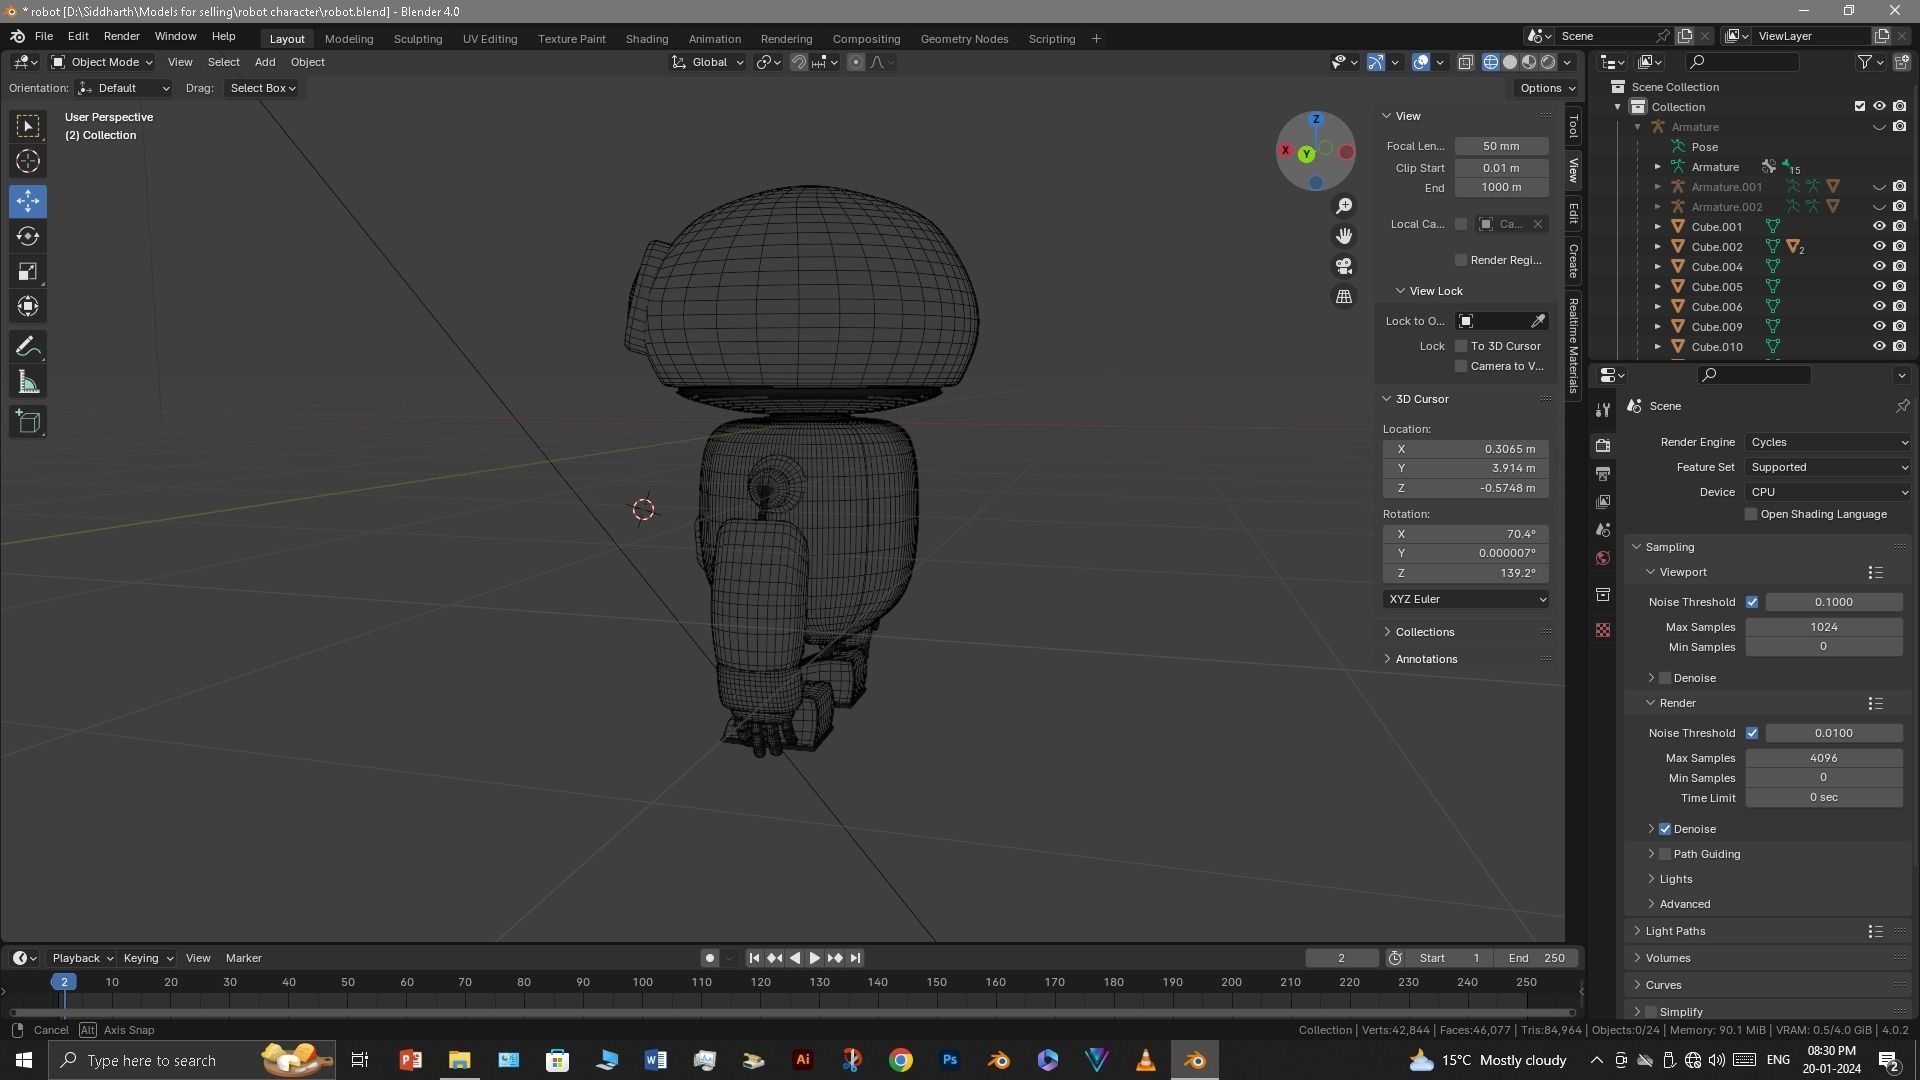
Task: Select the Add Cube tool
Action: coord(28,422)
